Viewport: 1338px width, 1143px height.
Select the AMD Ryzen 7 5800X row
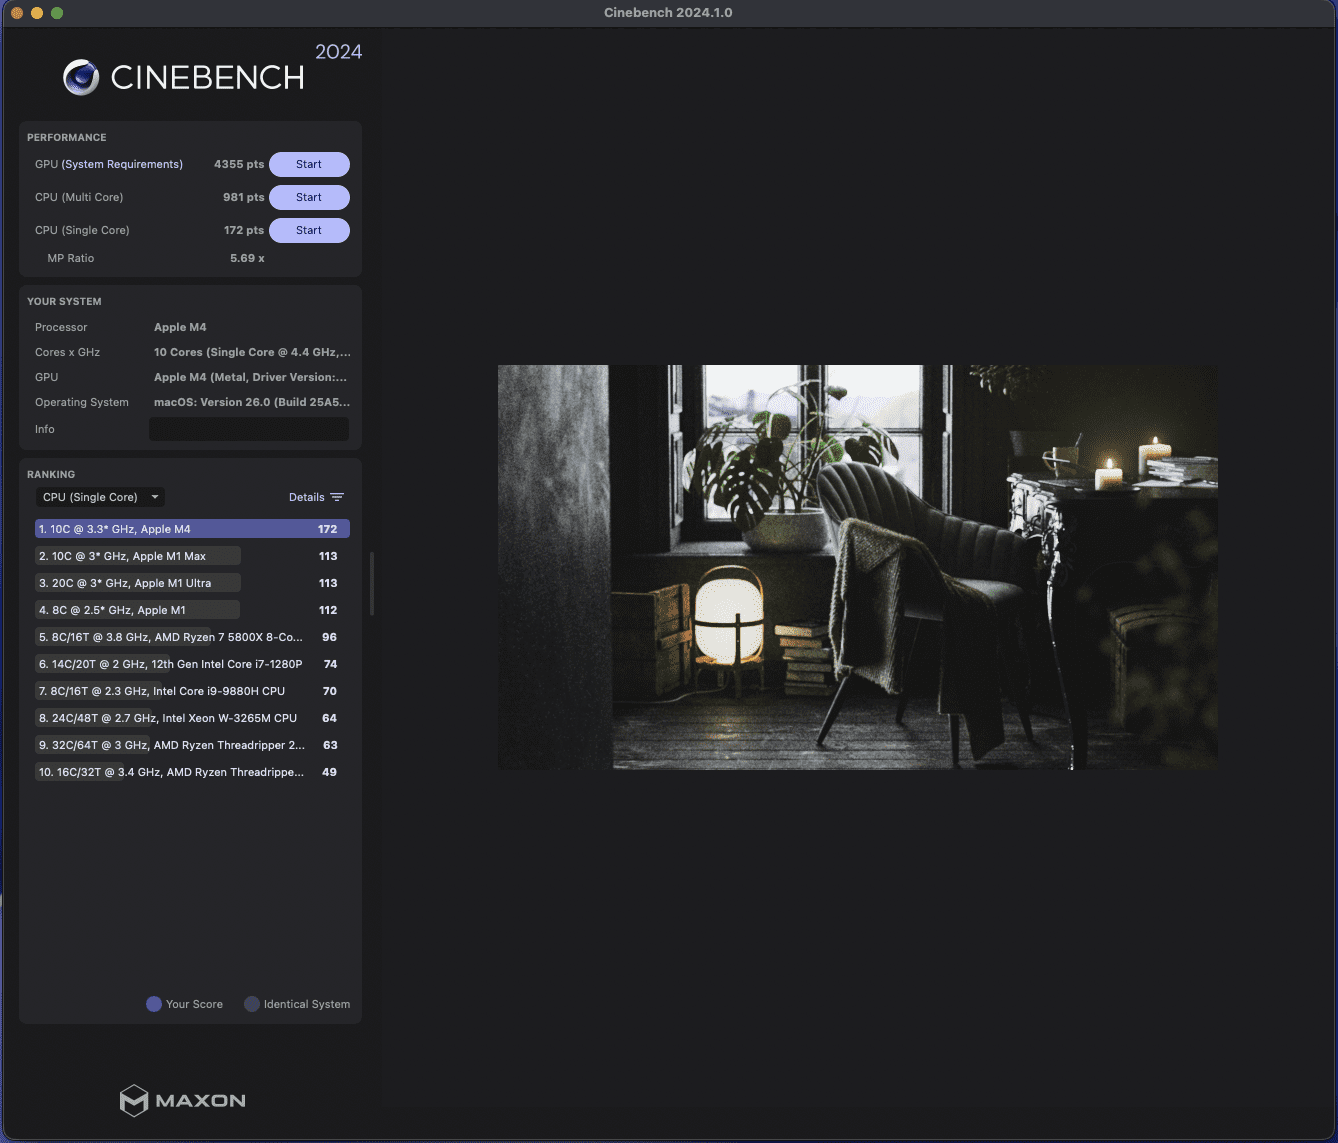[192, 637]
